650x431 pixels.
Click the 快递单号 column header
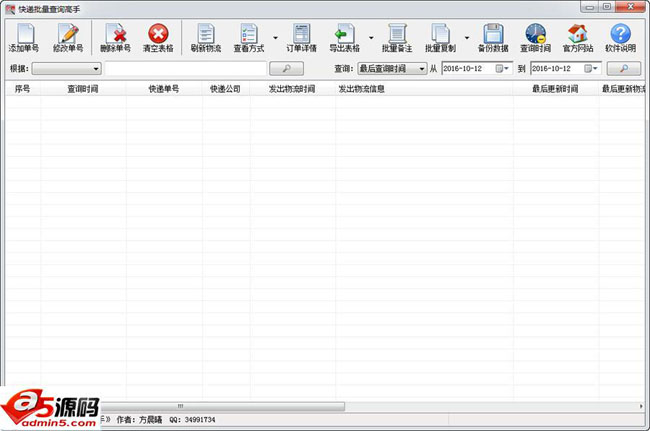pyautogui.click(x=164, y=89)
